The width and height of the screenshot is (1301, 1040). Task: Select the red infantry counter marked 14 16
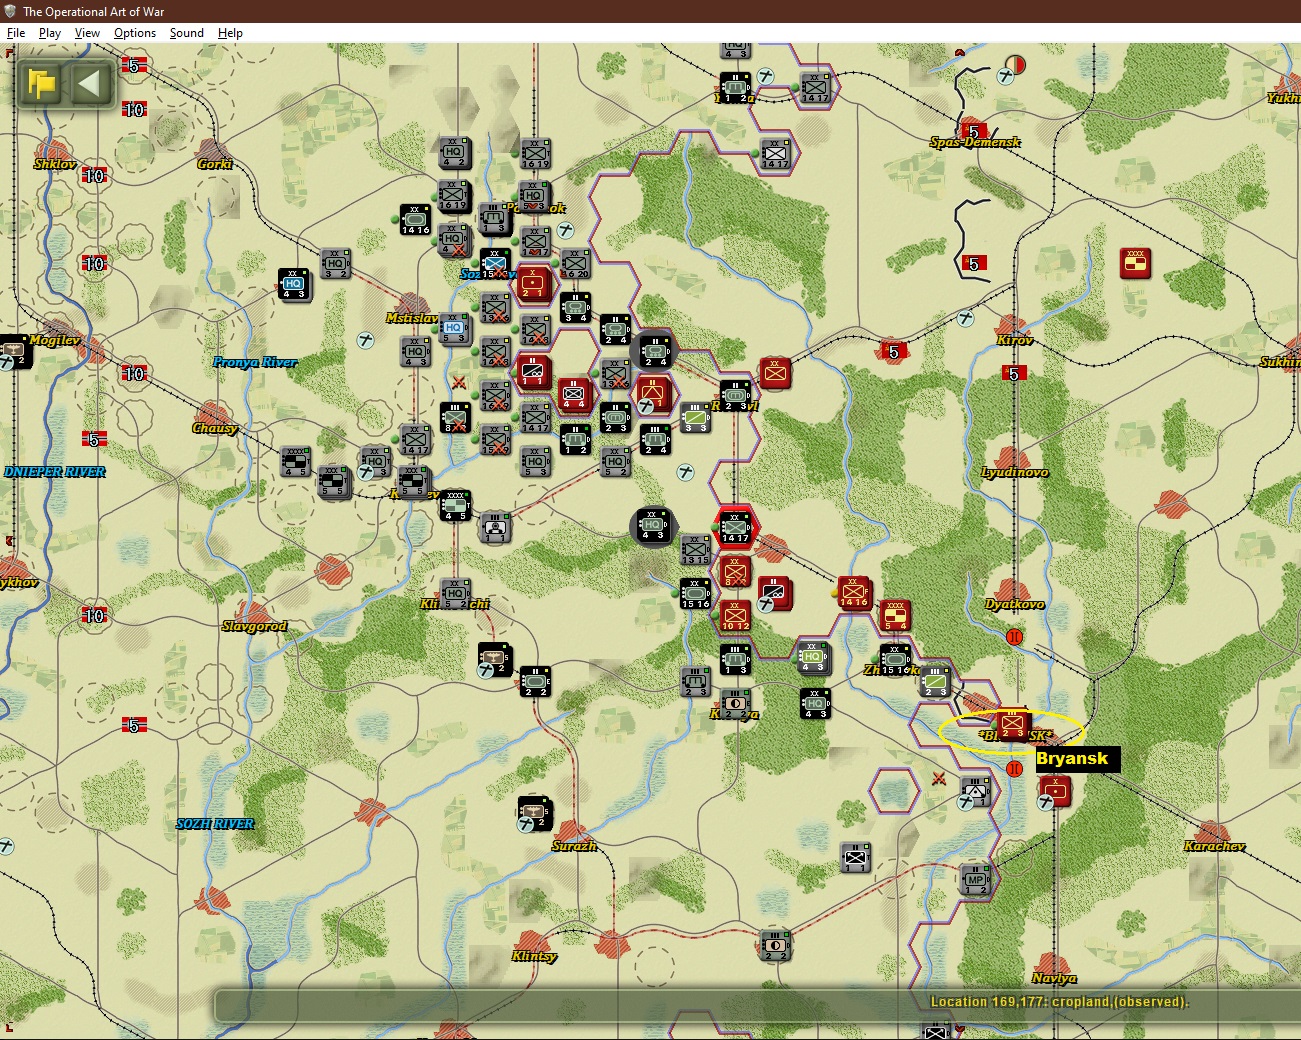point(854,592)
